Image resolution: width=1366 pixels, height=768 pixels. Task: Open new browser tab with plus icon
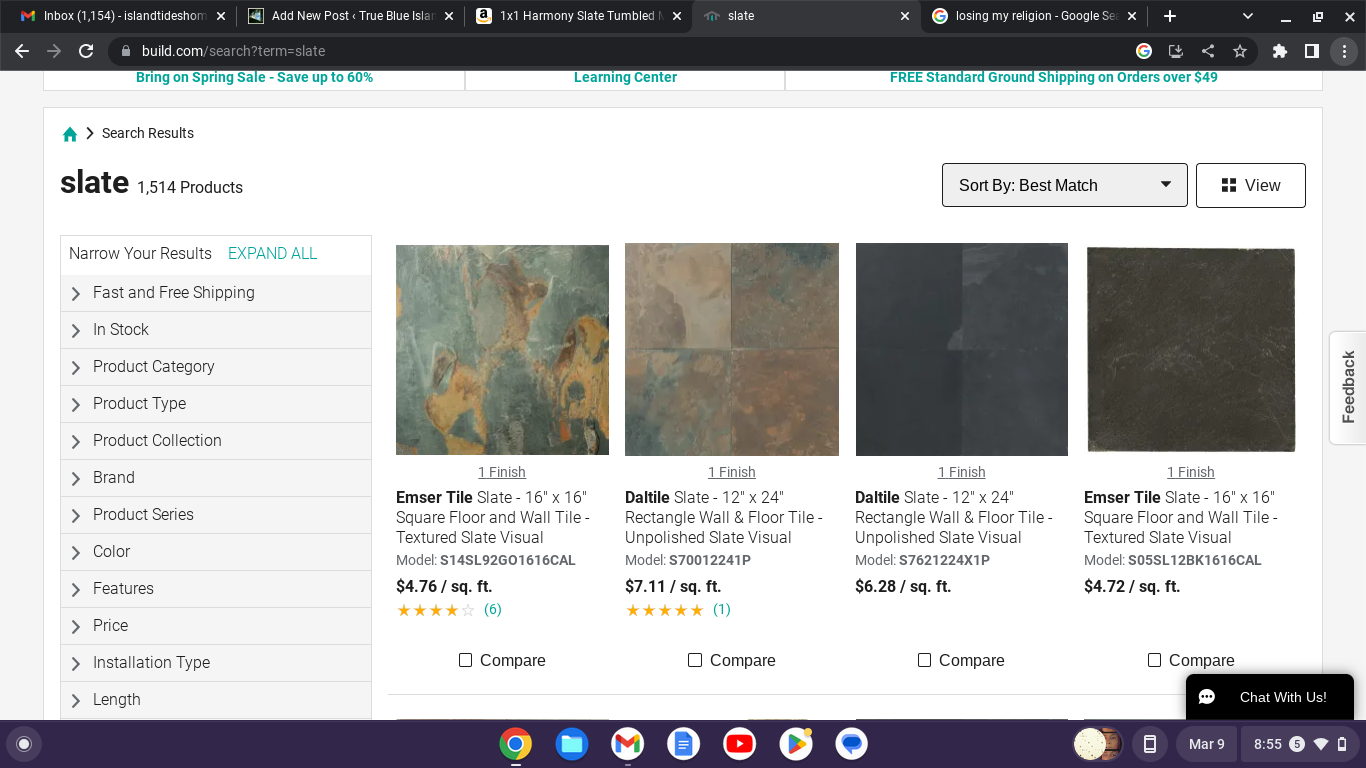1170,16
